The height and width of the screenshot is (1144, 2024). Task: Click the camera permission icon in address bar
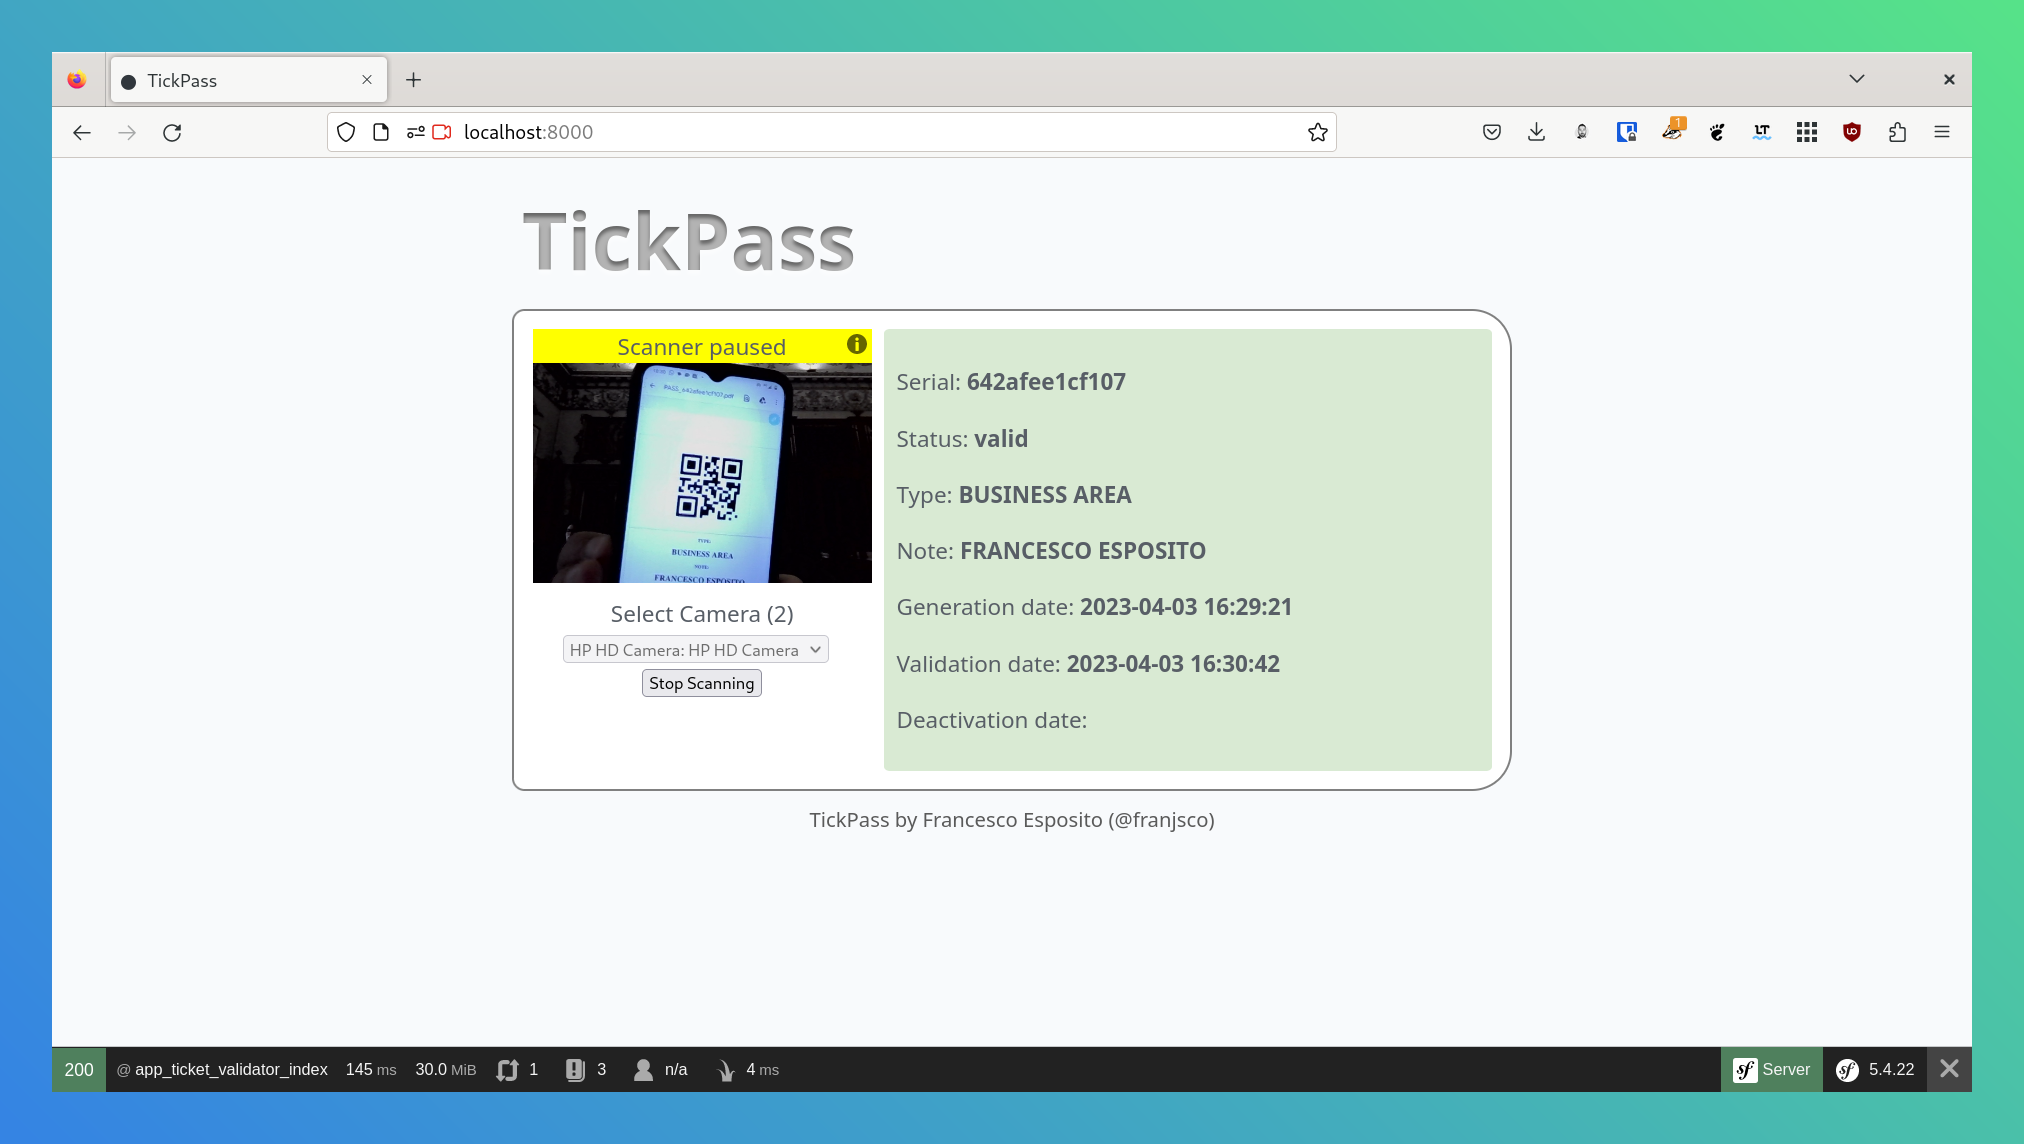[440, 131]
